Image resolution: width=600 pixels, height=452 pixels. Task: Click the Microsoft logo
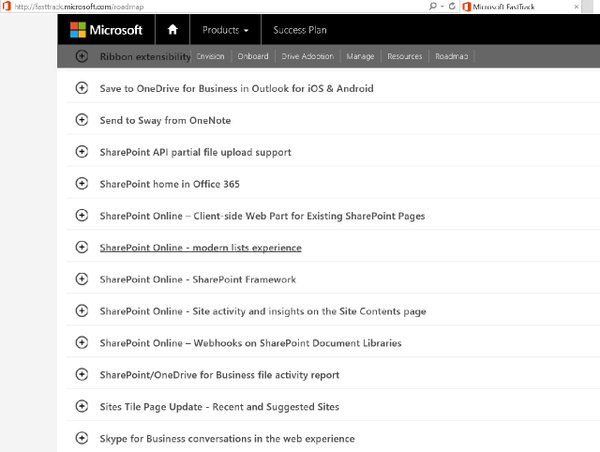pos(106,30)
